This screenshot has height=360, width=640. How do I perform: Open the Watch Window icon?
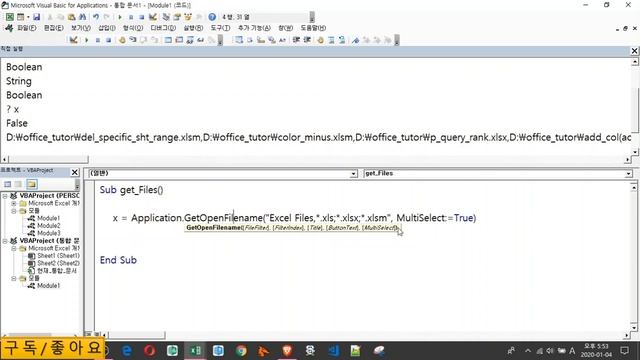point(190,40)
